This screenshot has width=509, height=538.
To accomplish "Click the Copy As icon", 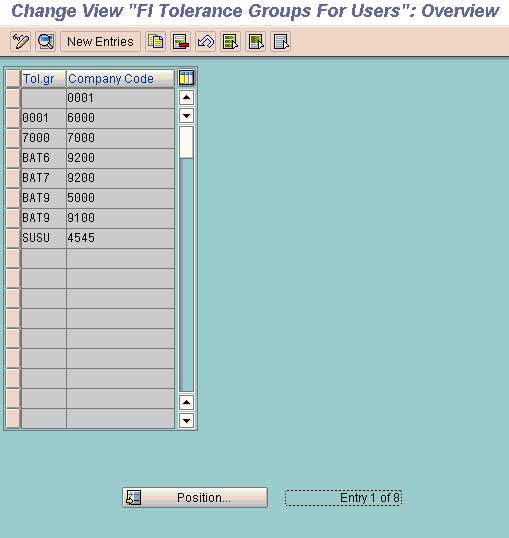I will click(x=156, y=42).
